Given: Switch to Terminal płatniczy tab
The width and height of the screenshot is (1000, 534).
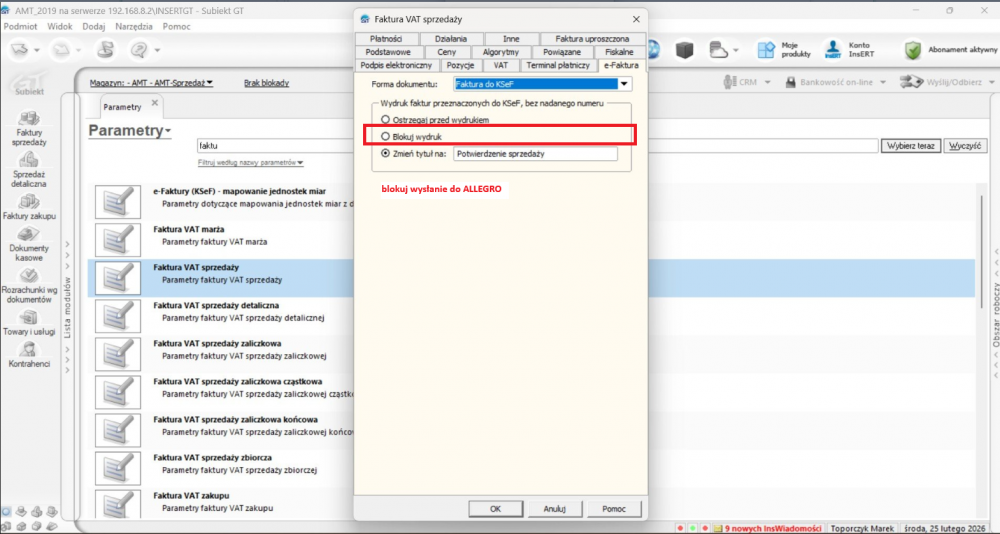Looking at the screenshot, I should pyautogui.click(x=559, y=65).
